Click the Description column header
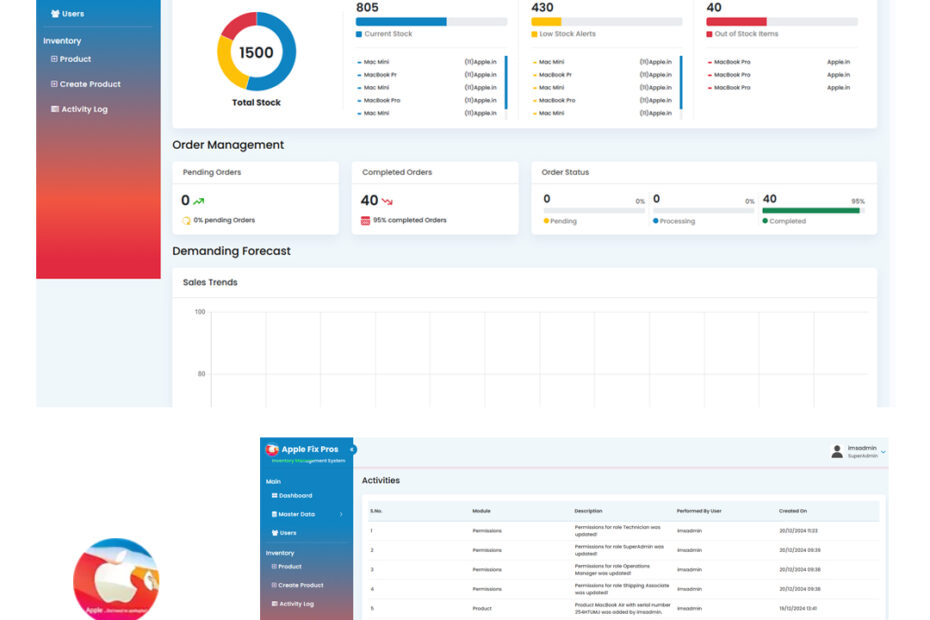Viewport: 930px width, 620px height. [x=588, y=511]
